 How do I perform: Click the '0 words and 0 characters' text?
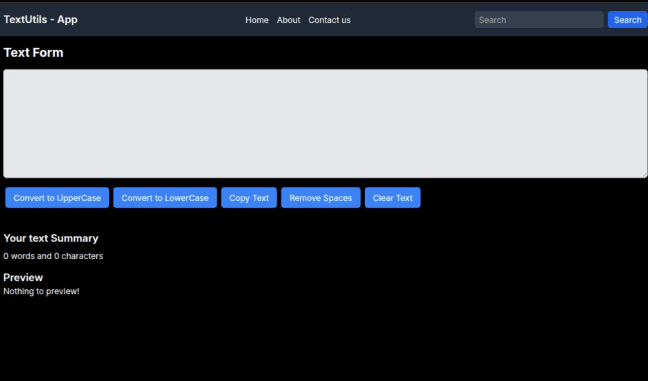(x=53, y=256)
